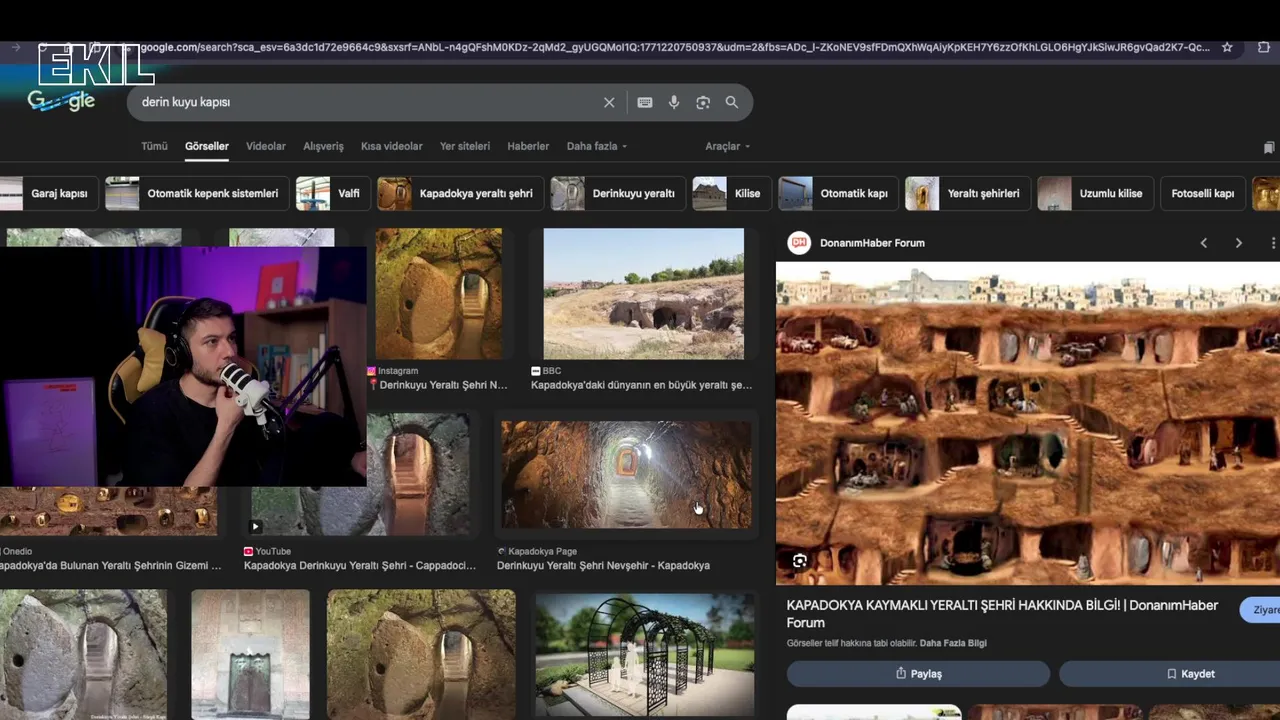
Task: Start voice search with microphone icon
Action: [x=674, y=102]
